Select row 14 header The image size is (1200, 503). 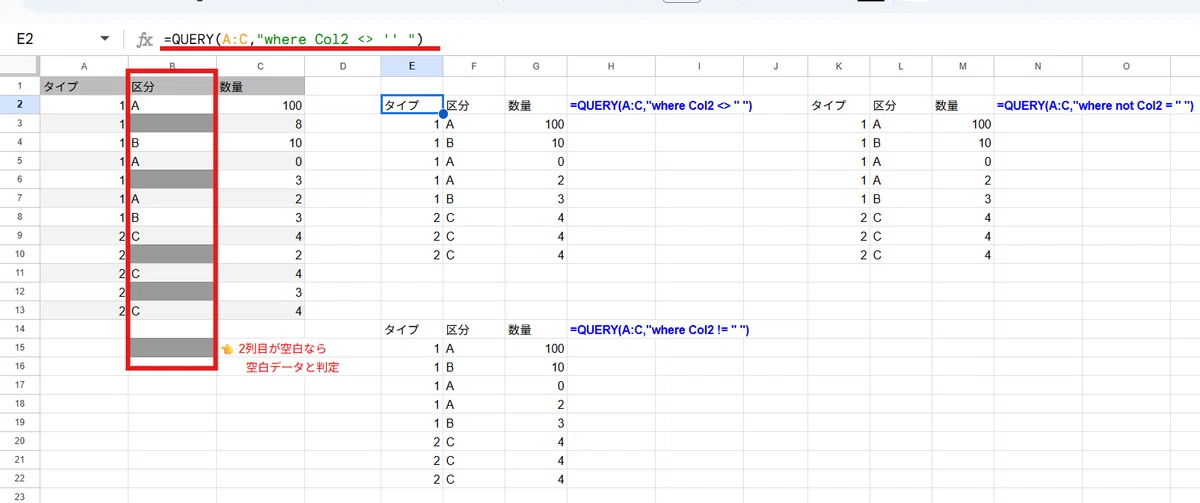point(20,328)
